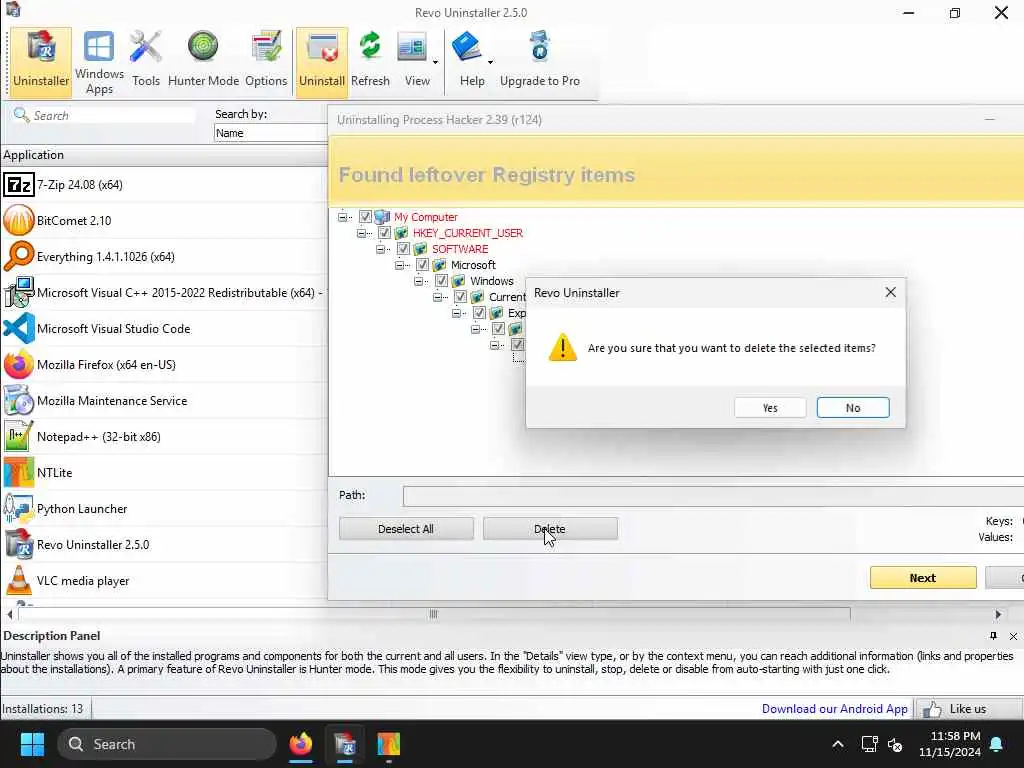Viewport: 1024px width, 768px height.
Task: Click the Deselect All button
Action: pyautogui.click(x=406, y=529)
